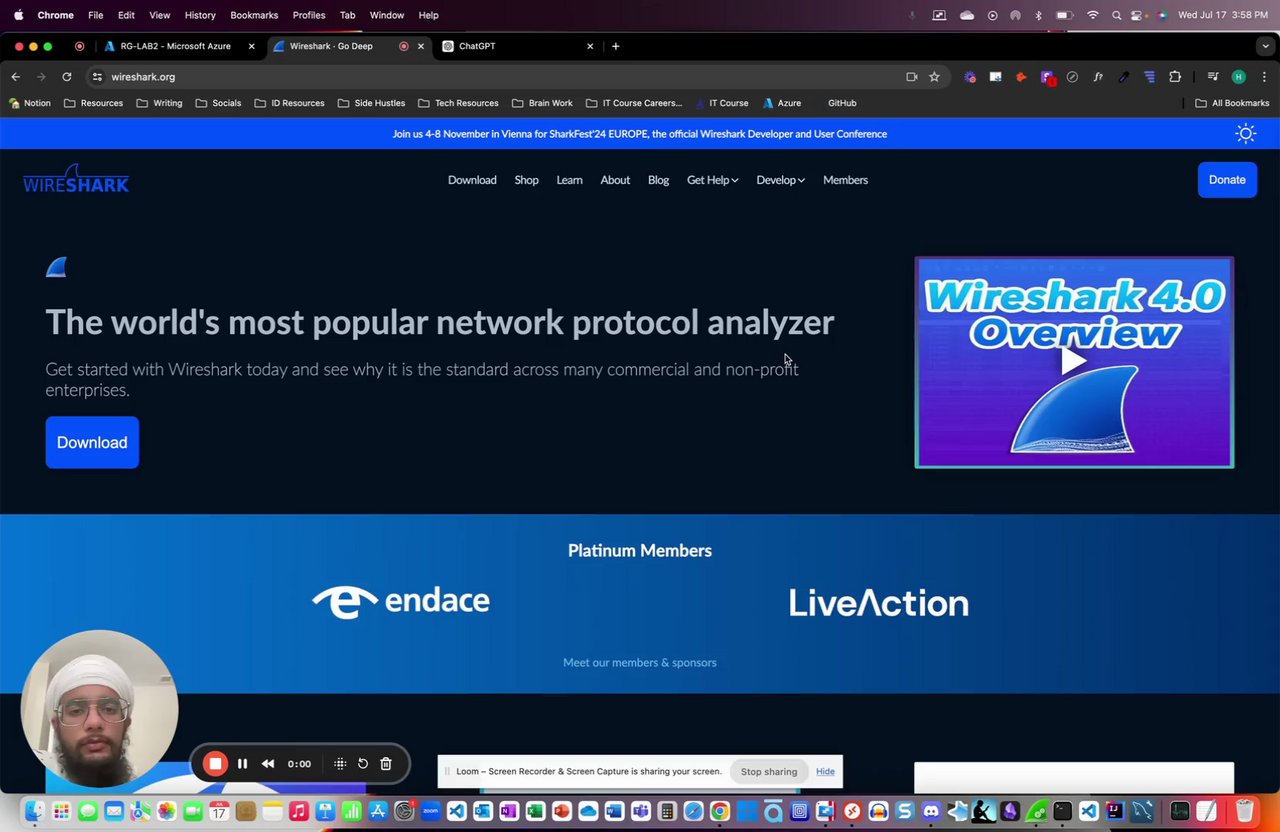Play the Wireshark 4.0 Overview video
This screenshot has height=832, width=1280.
pos(1074,362)
